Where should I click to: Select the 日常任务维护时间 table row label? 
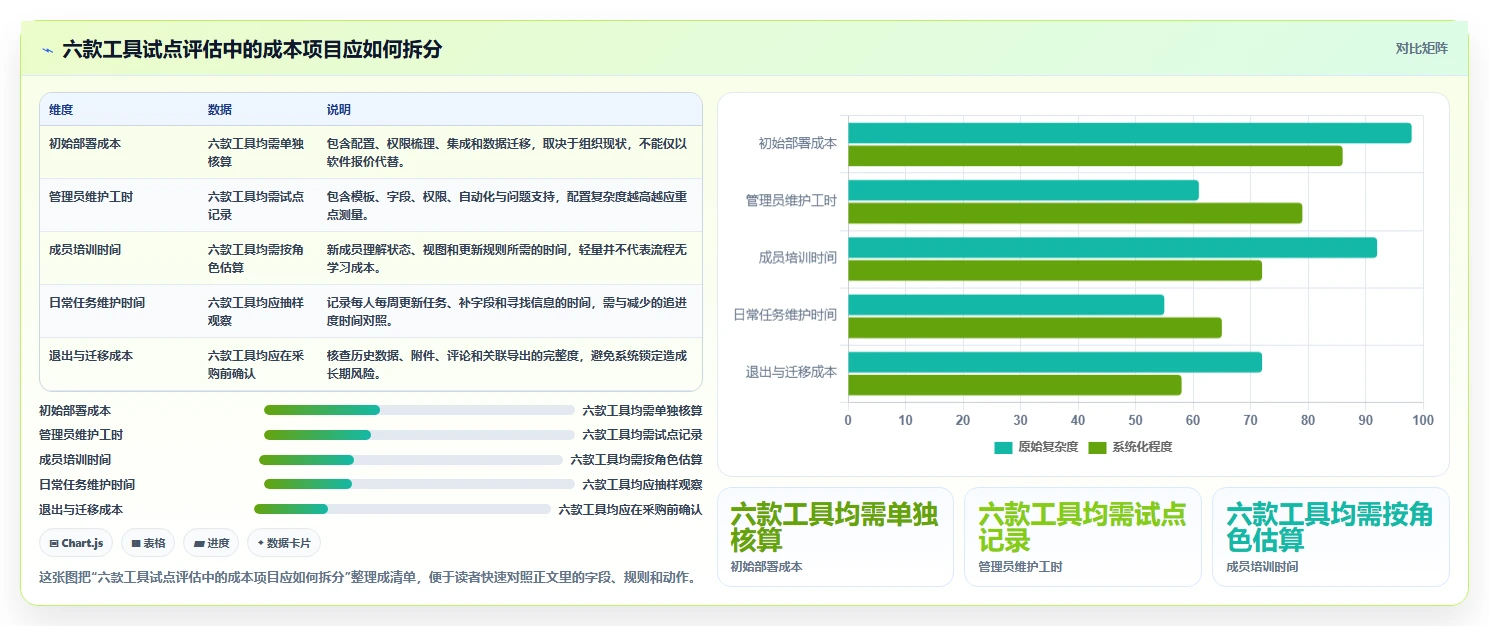(97, 303)
